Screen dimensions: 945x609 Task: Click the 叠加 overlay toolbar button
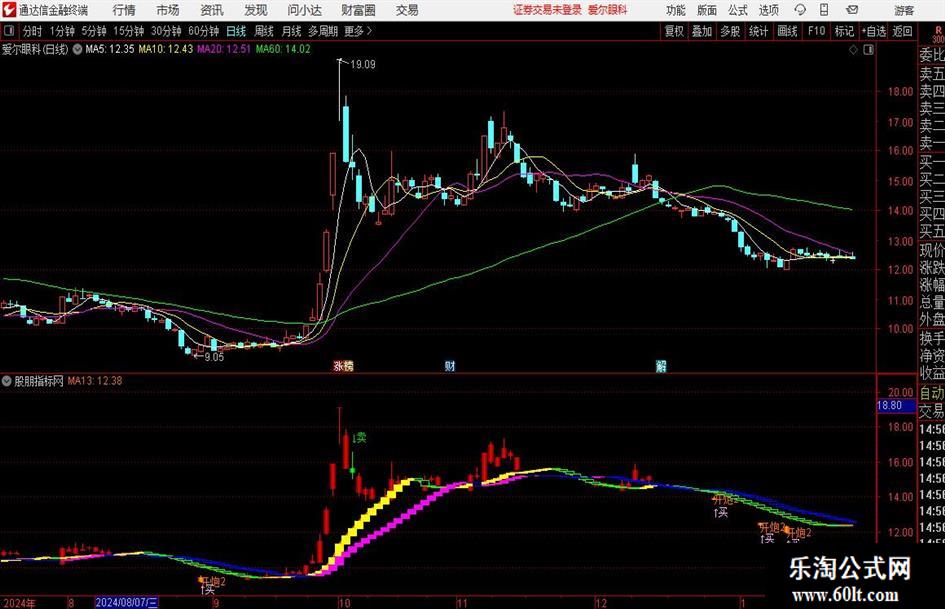[702, 31]
